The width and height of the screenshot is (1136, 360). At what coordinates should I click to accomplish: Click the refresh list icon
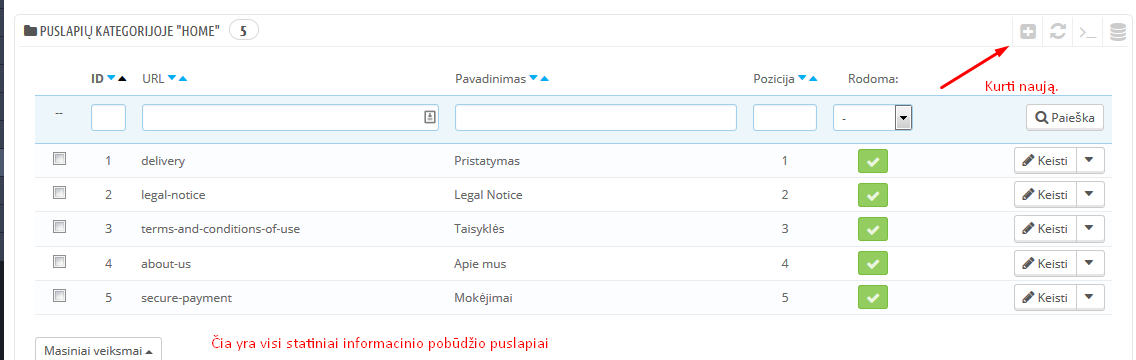click(1058, 32)
